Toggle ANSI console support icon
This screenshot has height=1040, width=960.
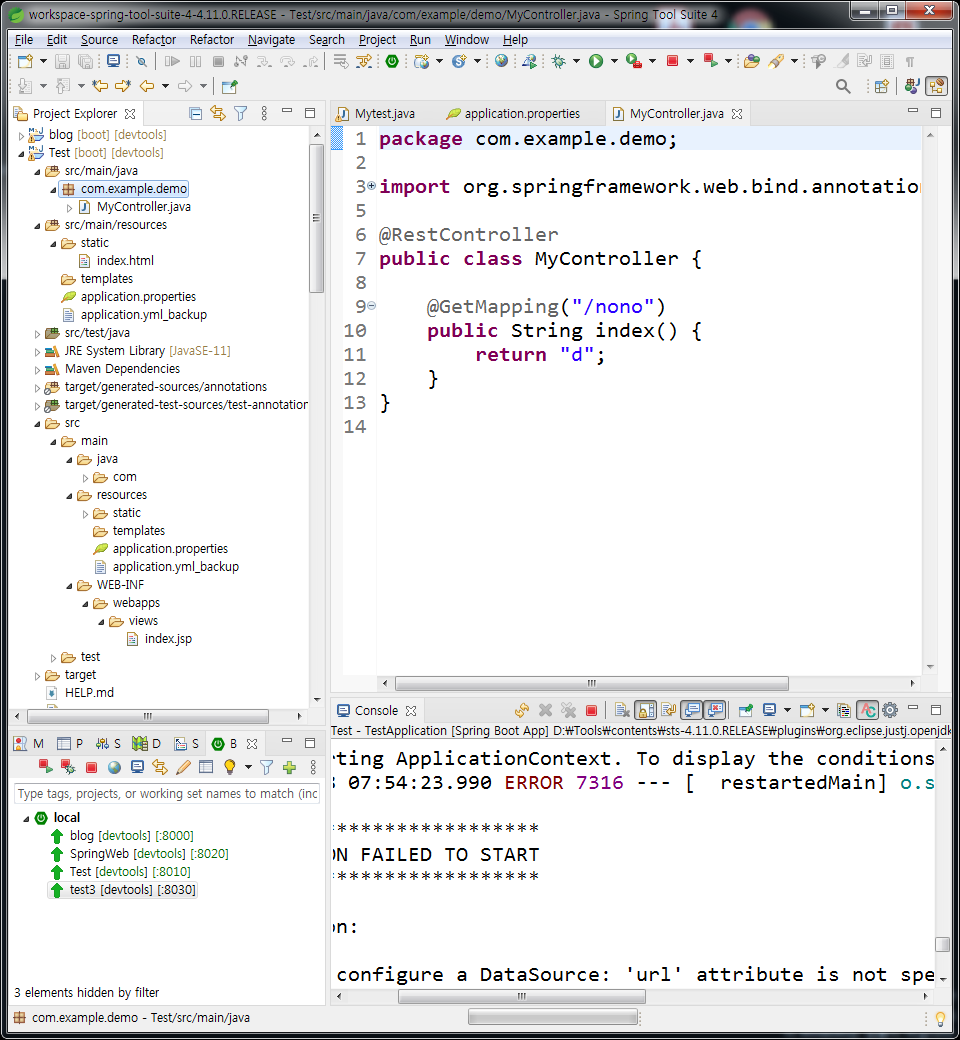coord(867,710)
